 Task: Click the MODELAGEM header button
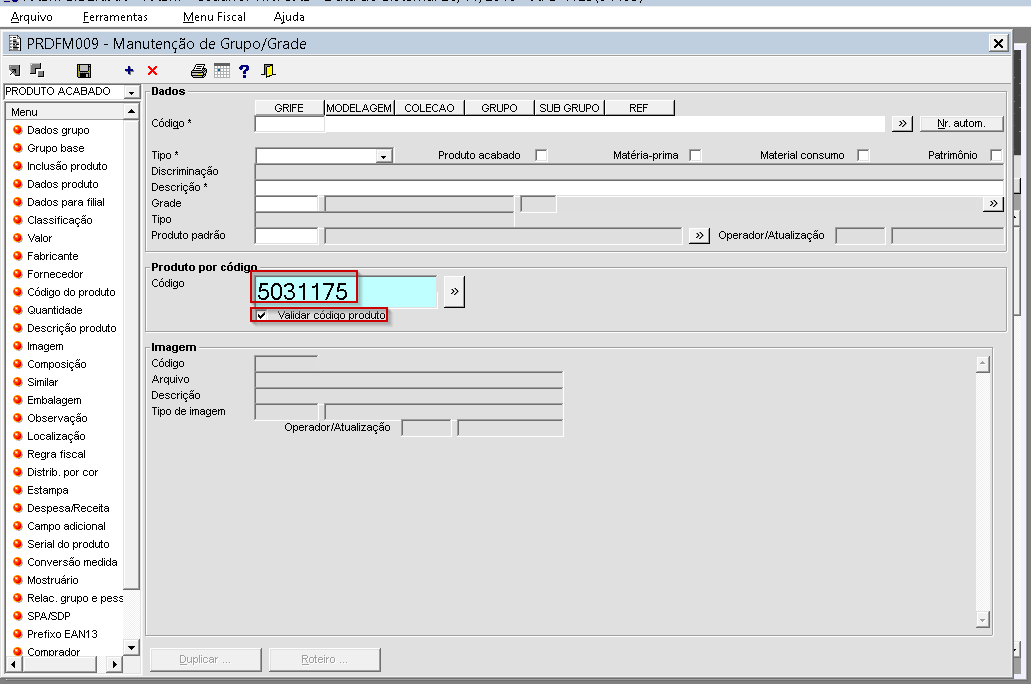pyautogui.click(x=359, y=108)
